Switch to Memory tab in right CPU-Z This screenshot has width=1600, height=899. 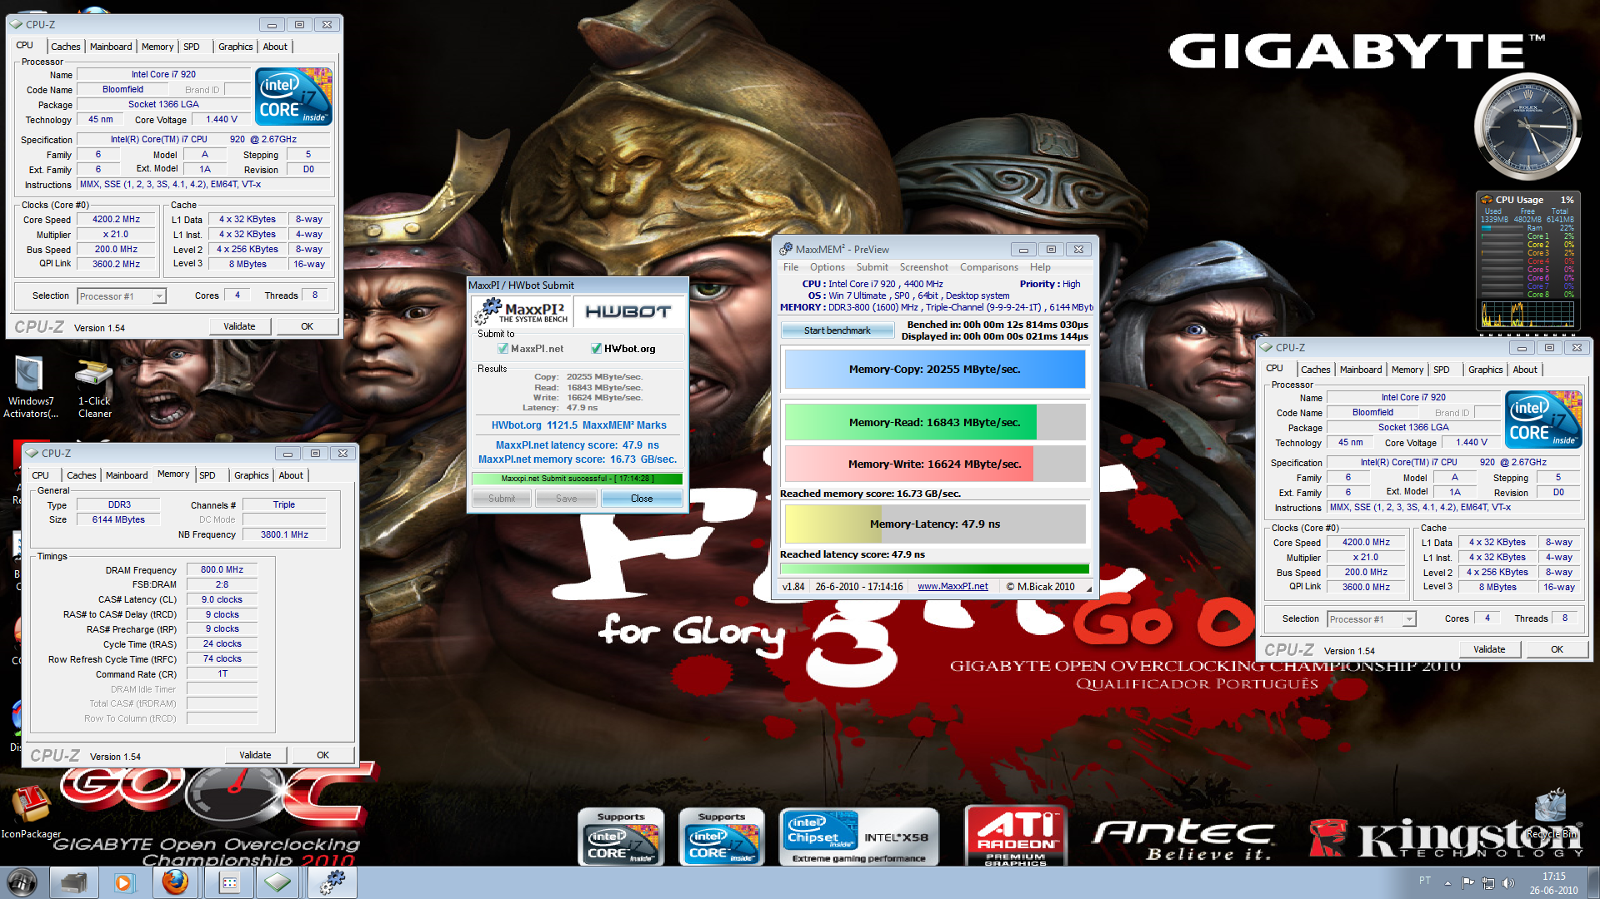[x=1407, y=370]
